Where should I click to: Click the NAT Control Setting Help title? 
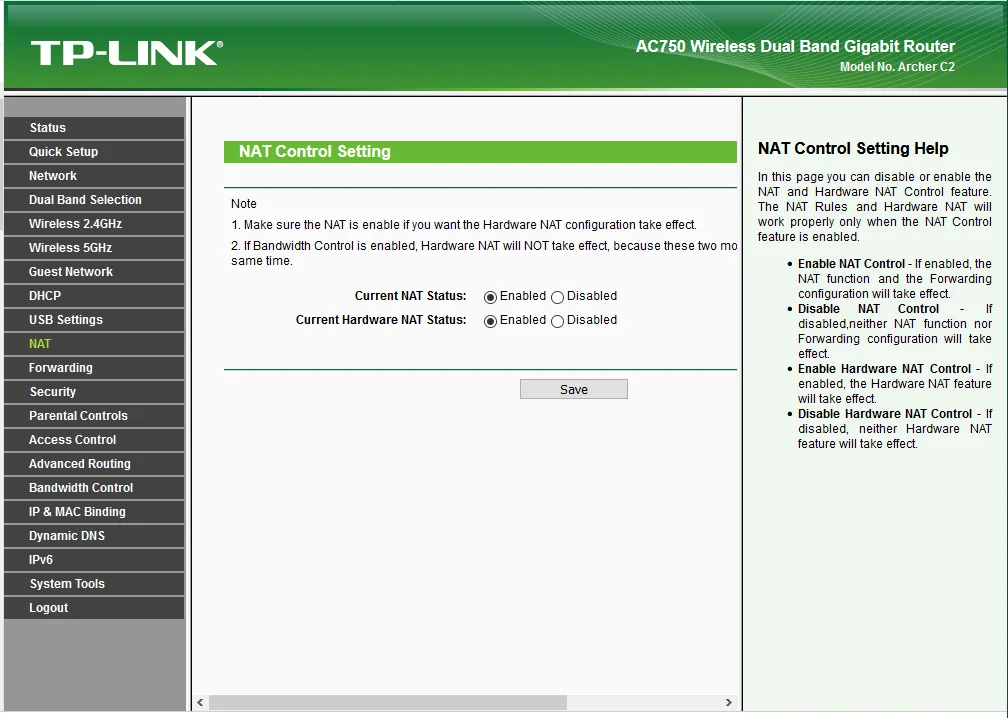[x=853, y=148]
